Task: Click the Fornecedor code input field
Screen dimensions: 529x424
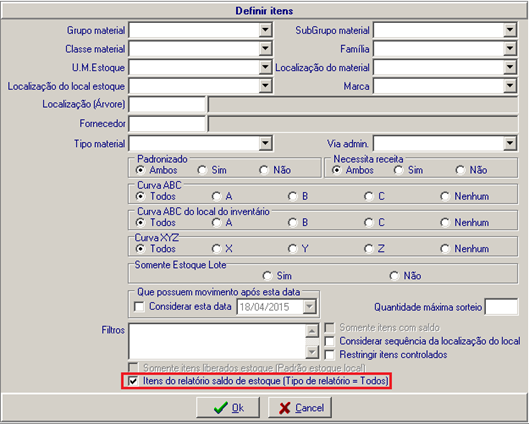Action: click(x=167, y=124)
